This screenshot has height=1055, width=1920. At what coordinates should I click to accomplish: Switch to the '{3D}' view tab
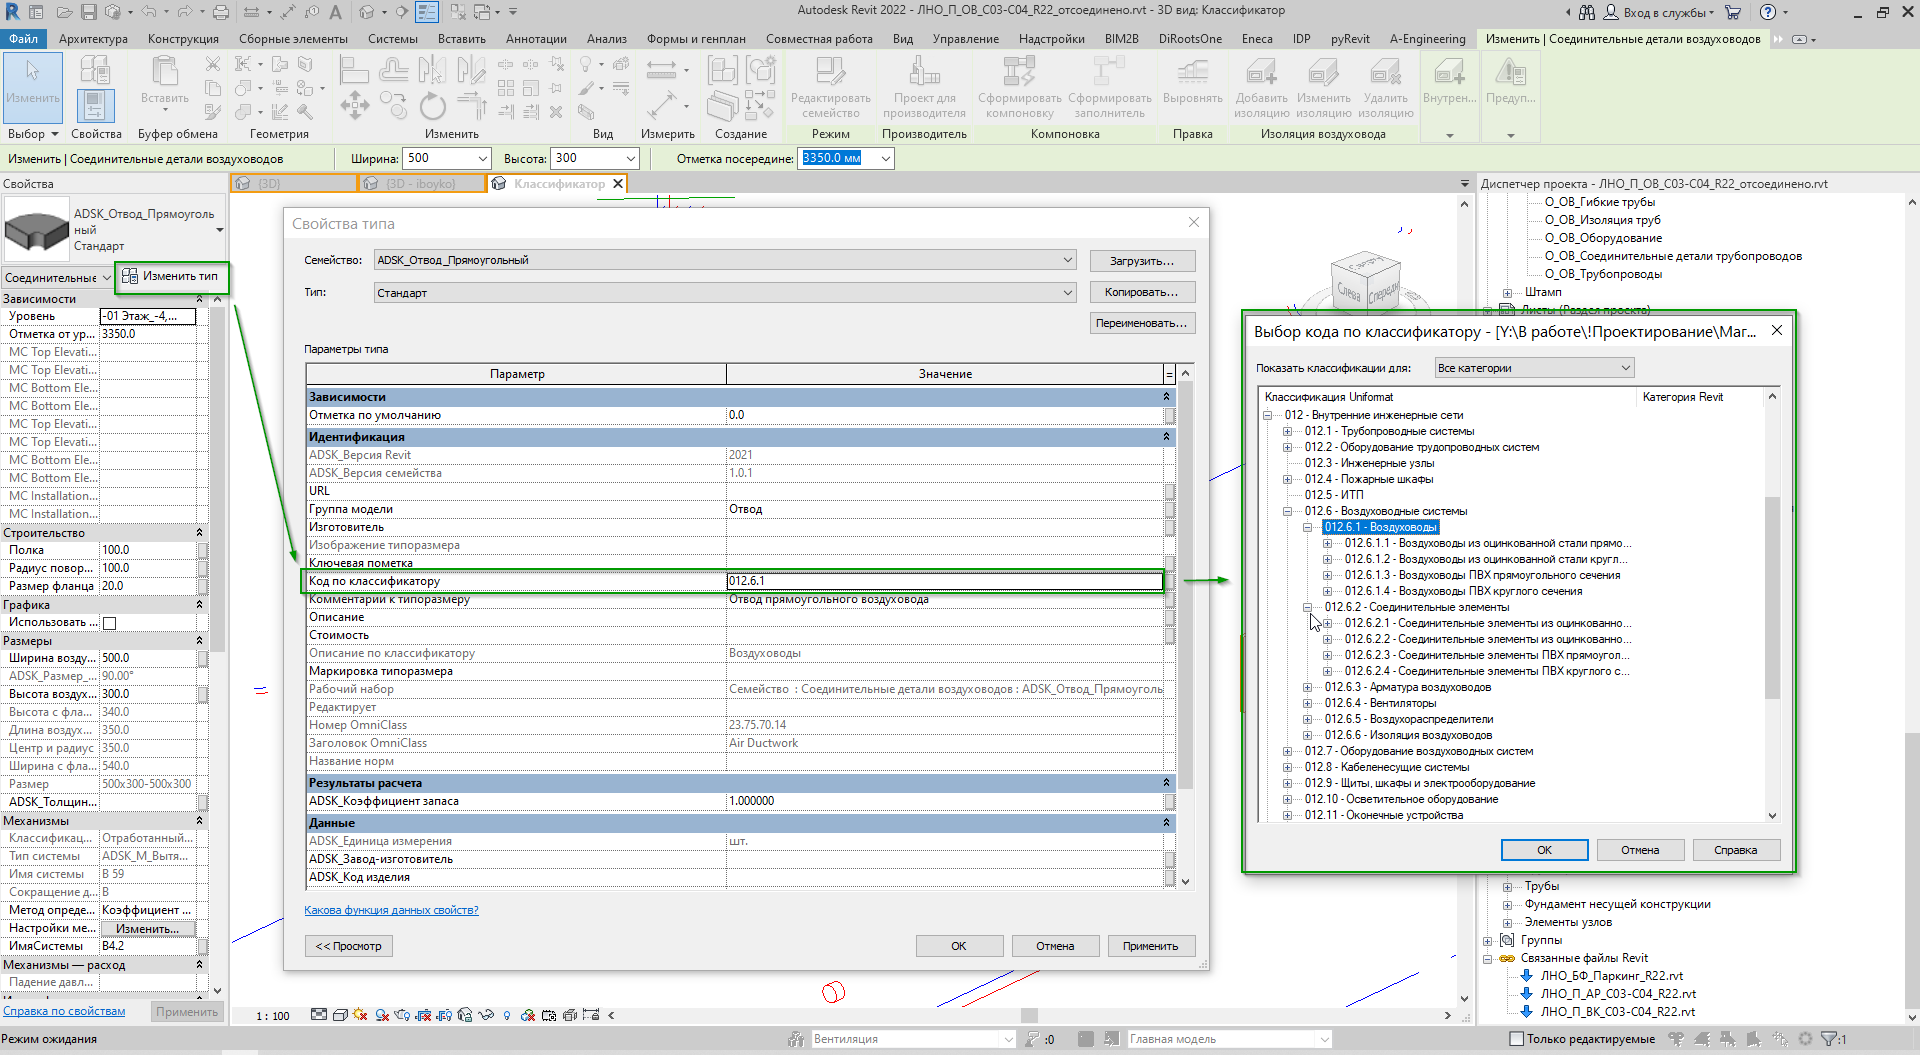coord(294,184)
